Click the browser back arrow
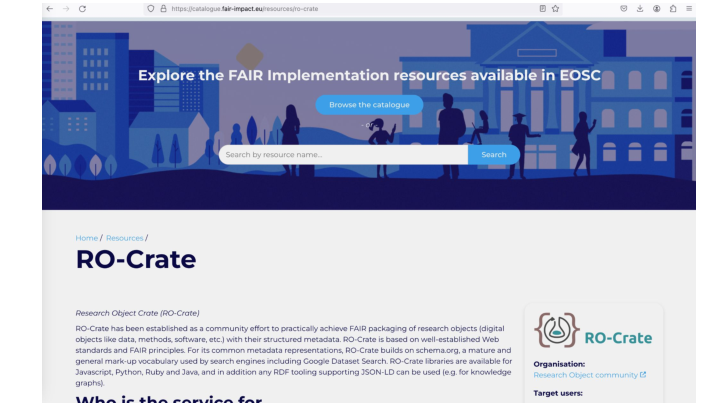Image resolution: width=720 pixels, height=405 pixels. pos(50,9)
